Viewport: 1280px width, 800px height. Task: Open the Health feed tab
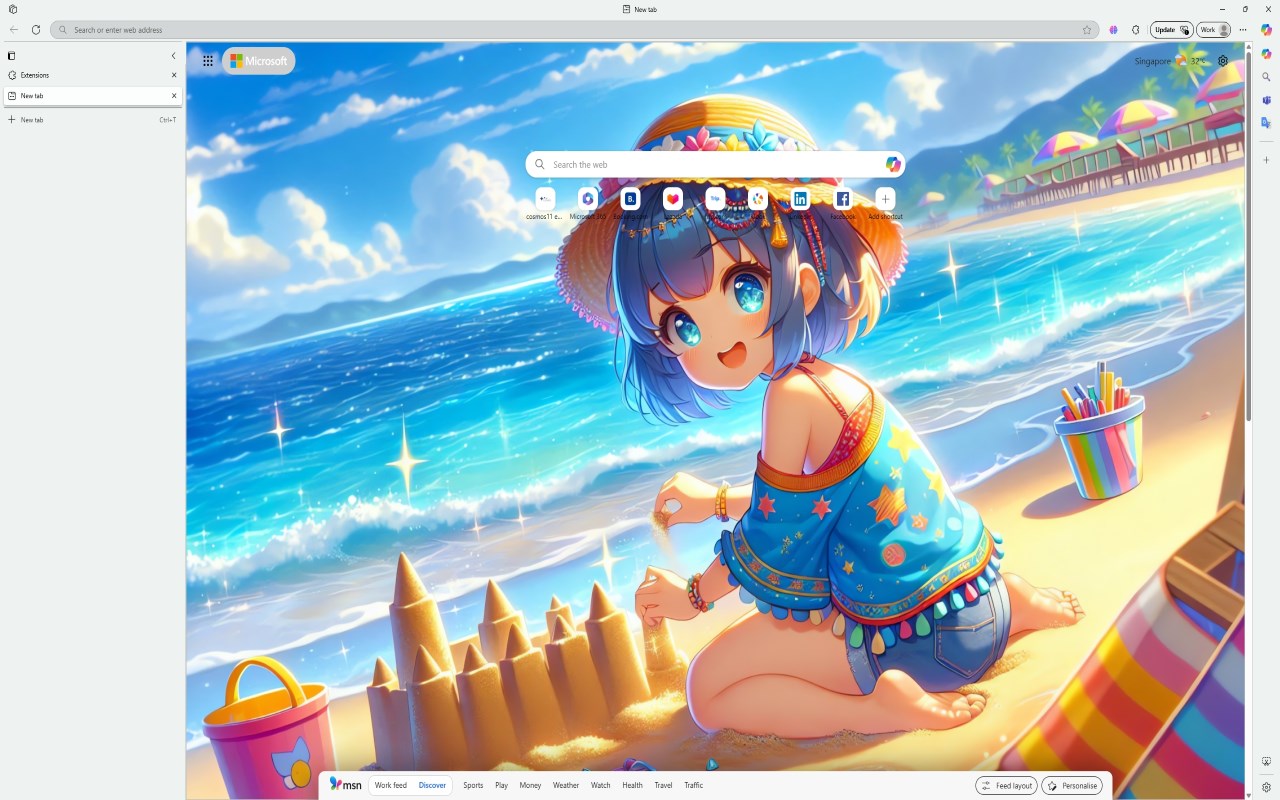coord(632,786)
